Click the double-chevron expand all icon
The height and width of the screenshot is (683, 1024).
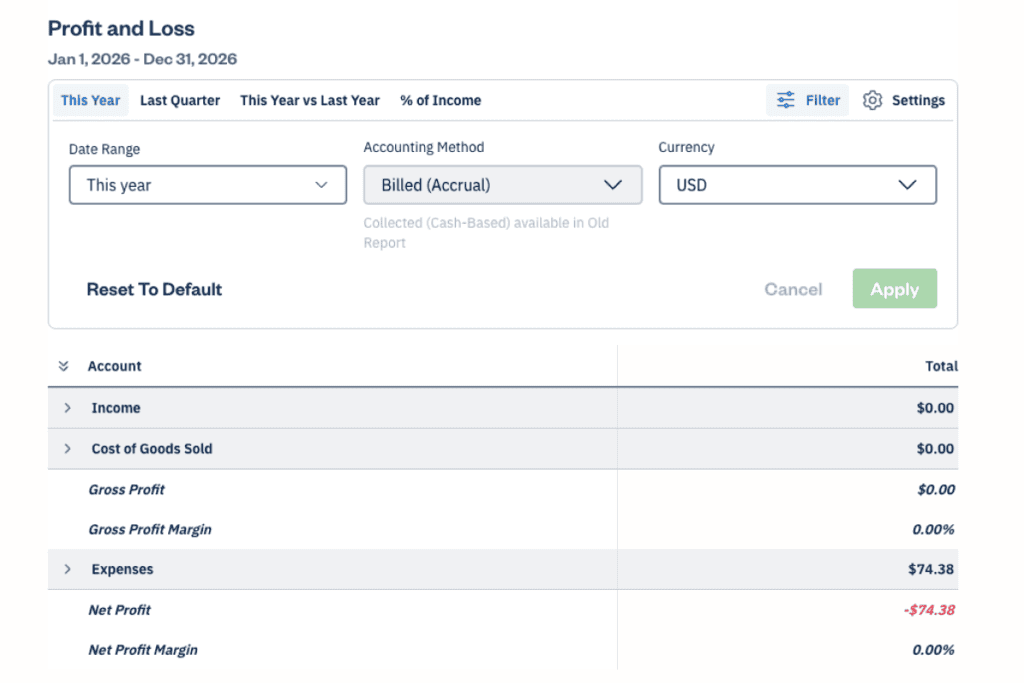(63, 366)
